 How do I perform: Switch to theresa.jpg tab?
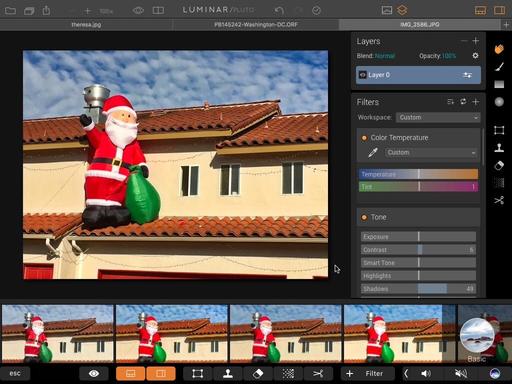click(x=86, y=25)
